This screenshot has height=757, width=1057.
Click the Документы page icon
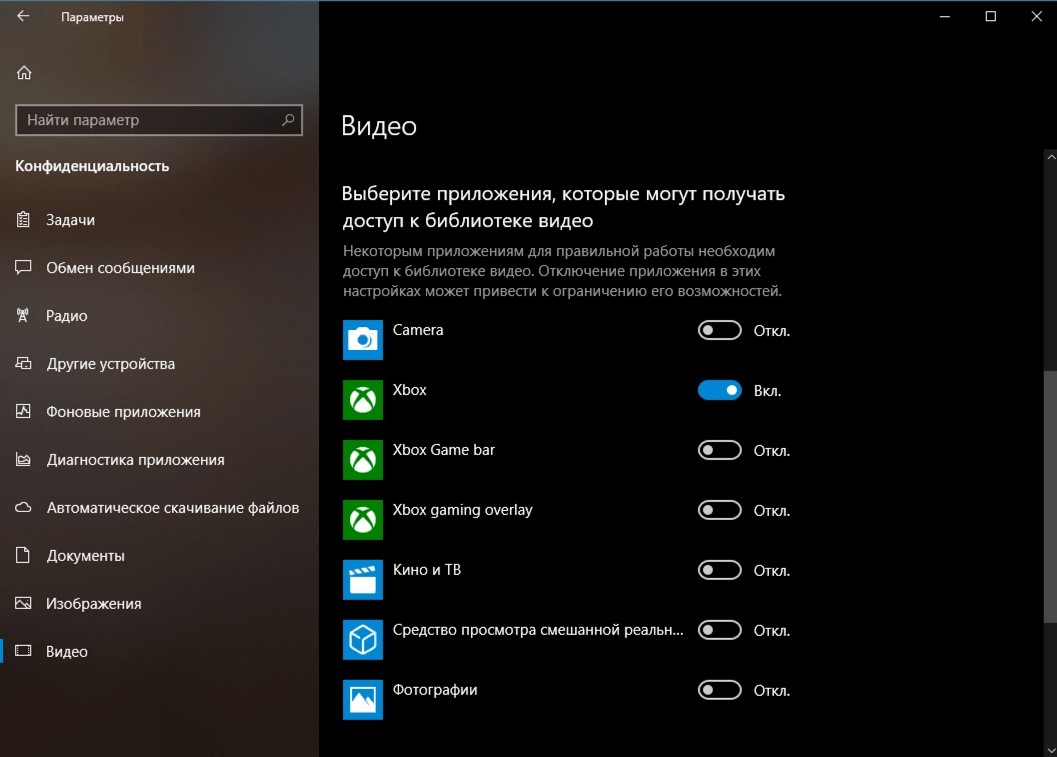pos(23,555)
